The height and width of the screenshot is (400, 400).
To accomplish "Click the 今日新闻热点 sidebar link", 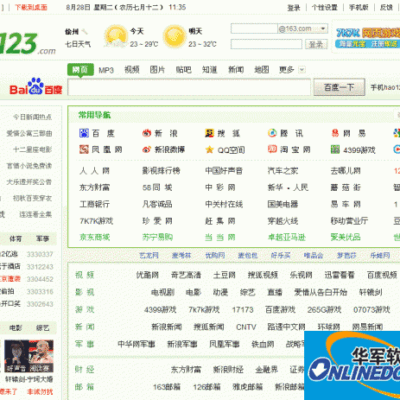I will [32, 117].
